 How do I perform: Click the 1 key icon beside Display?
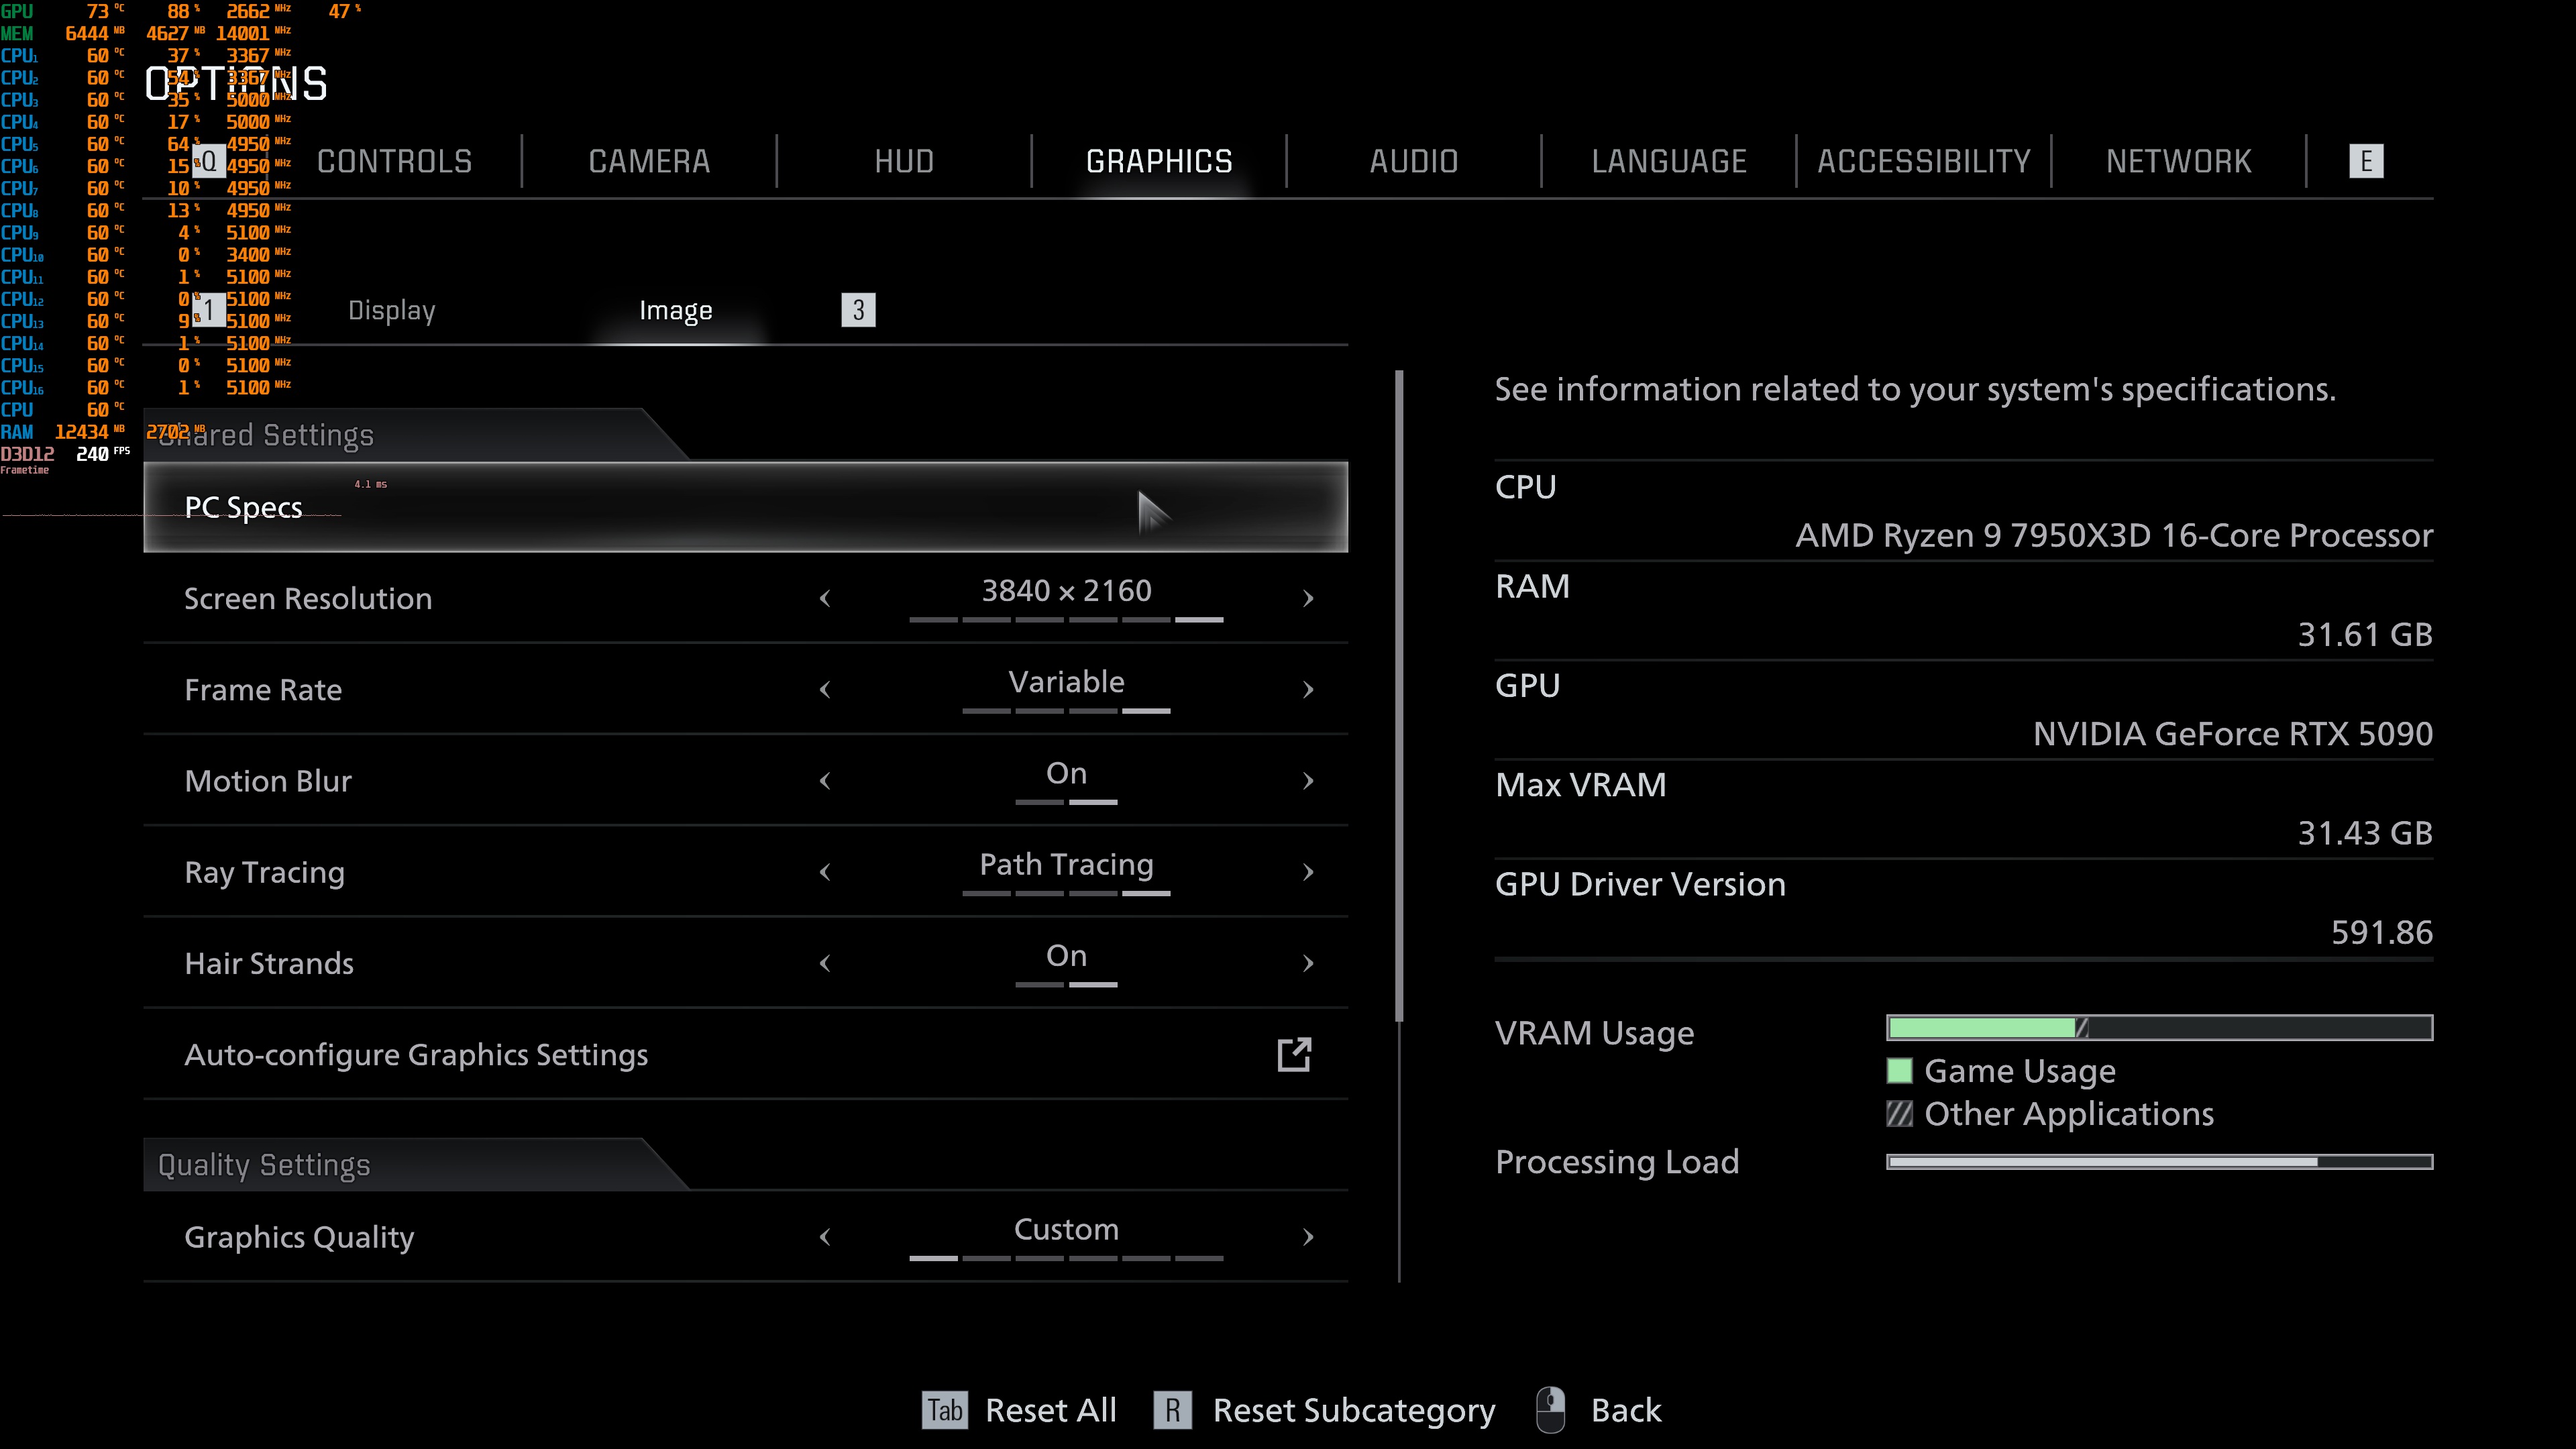point(209,310)
